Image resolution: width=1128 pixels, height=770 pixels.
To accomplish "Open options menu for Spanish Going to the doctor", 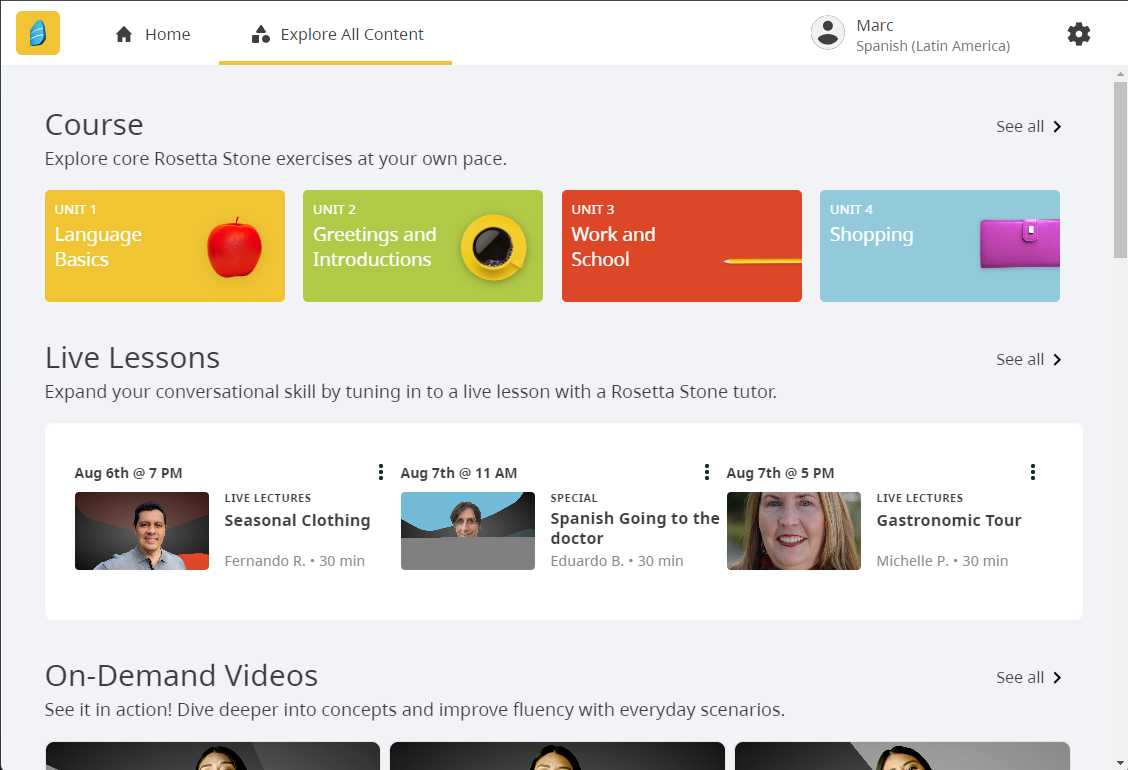I will pos(707,472).
